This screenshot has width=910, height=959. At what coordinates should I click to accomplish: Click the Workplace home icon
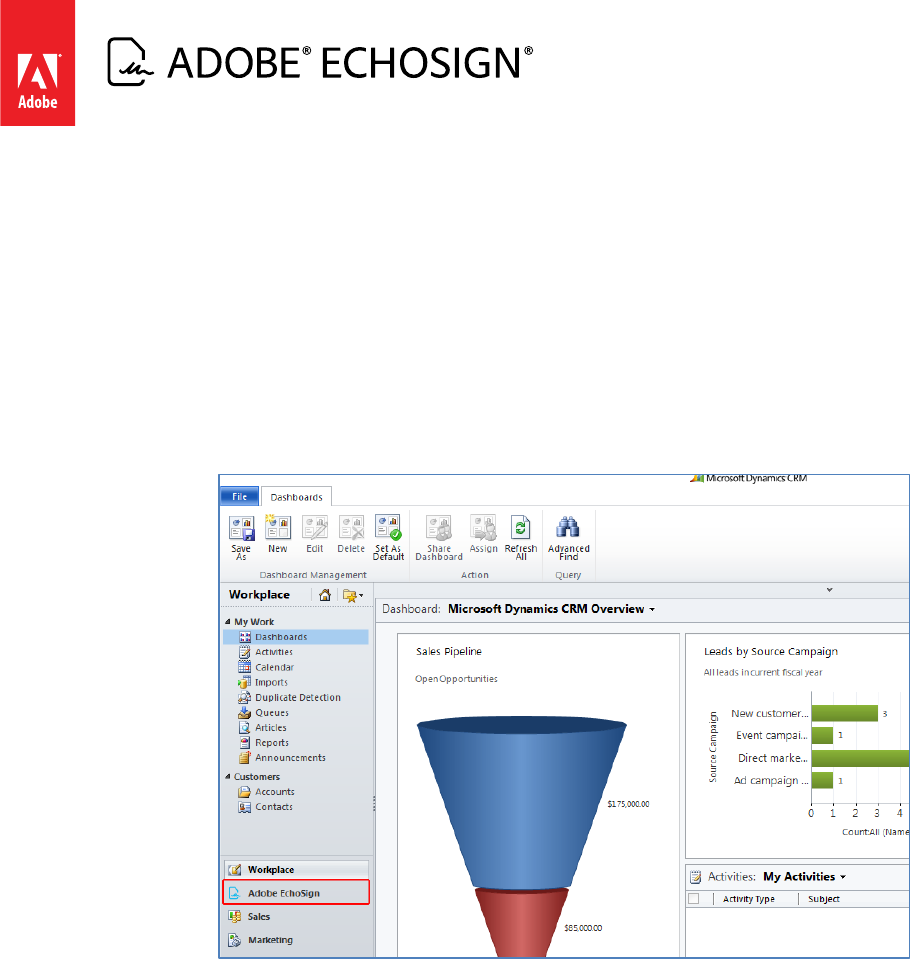pyautogui.click(x=325, y=594)
